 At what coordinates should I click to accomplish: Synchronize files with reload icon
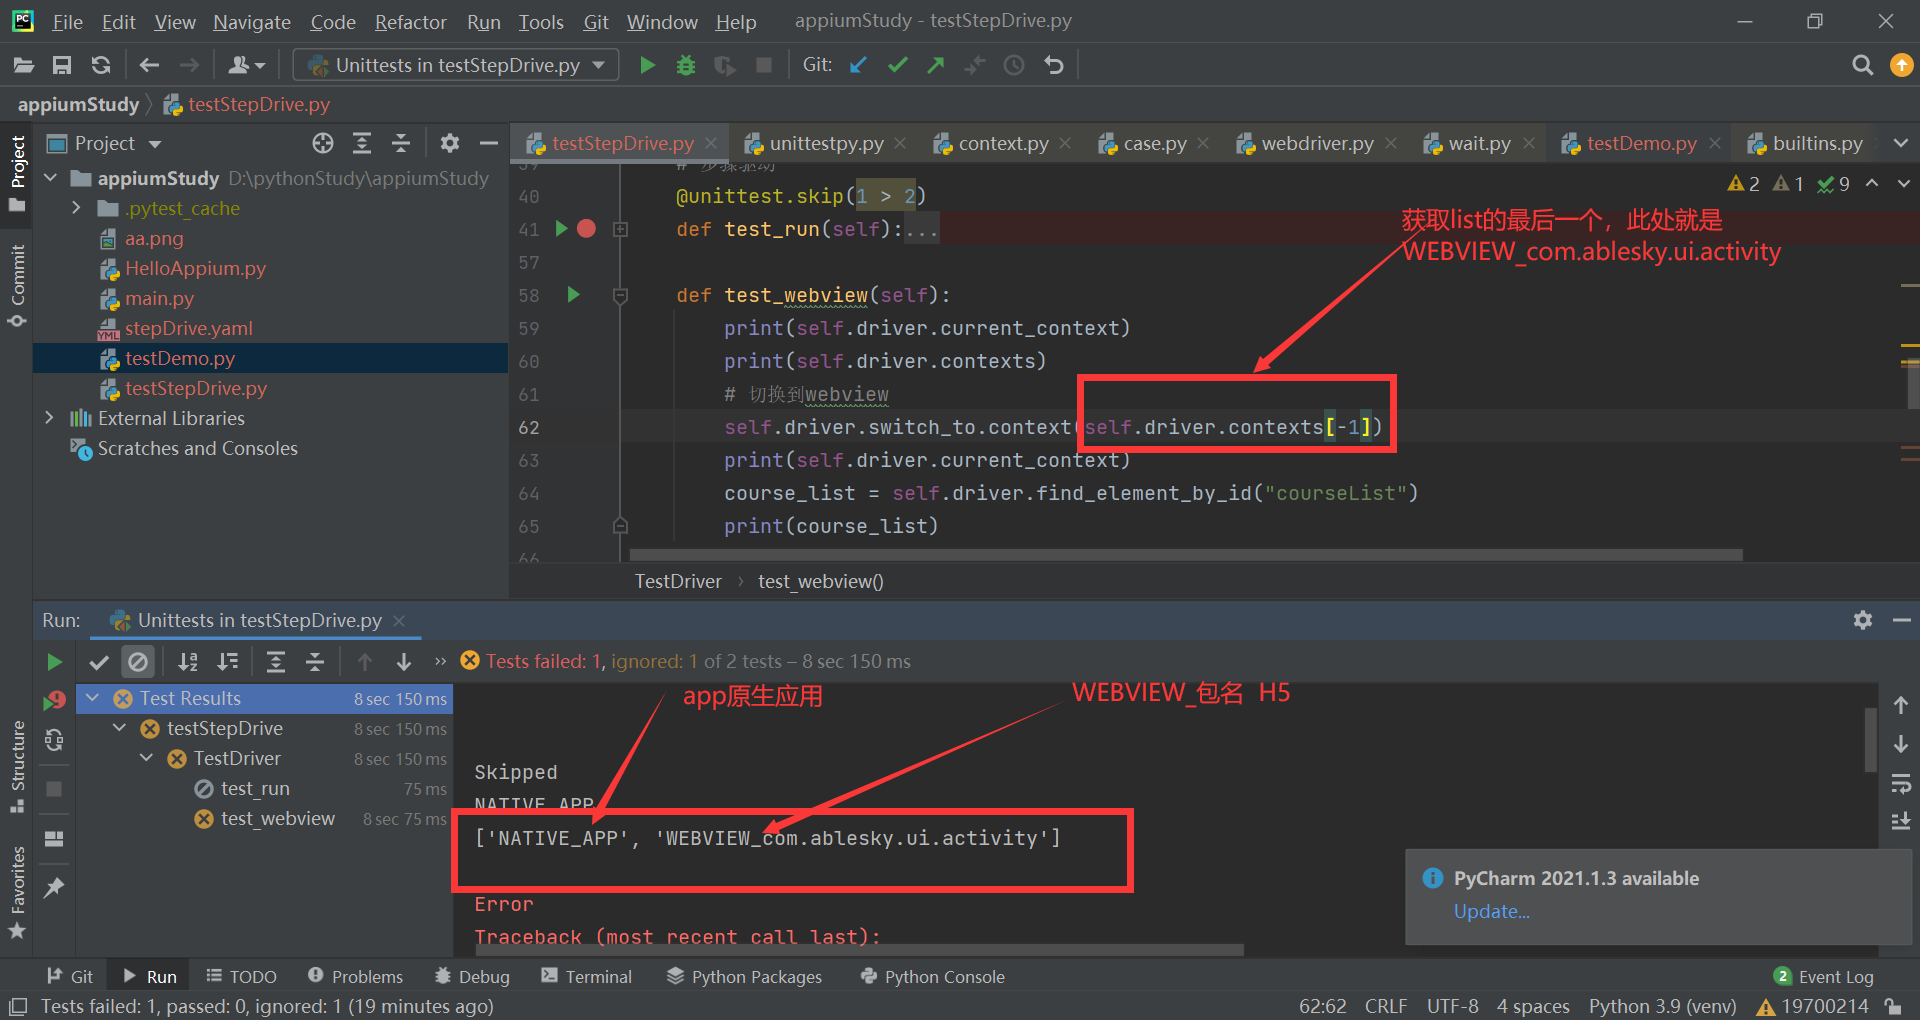point(101,65)
